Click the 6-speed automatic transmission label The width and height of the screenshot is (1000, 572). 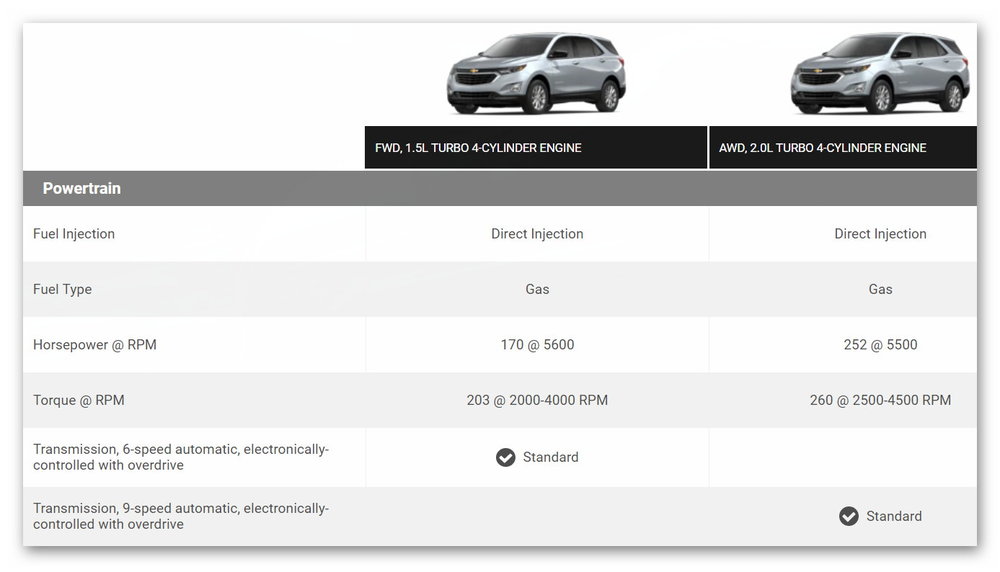(181, 457)
